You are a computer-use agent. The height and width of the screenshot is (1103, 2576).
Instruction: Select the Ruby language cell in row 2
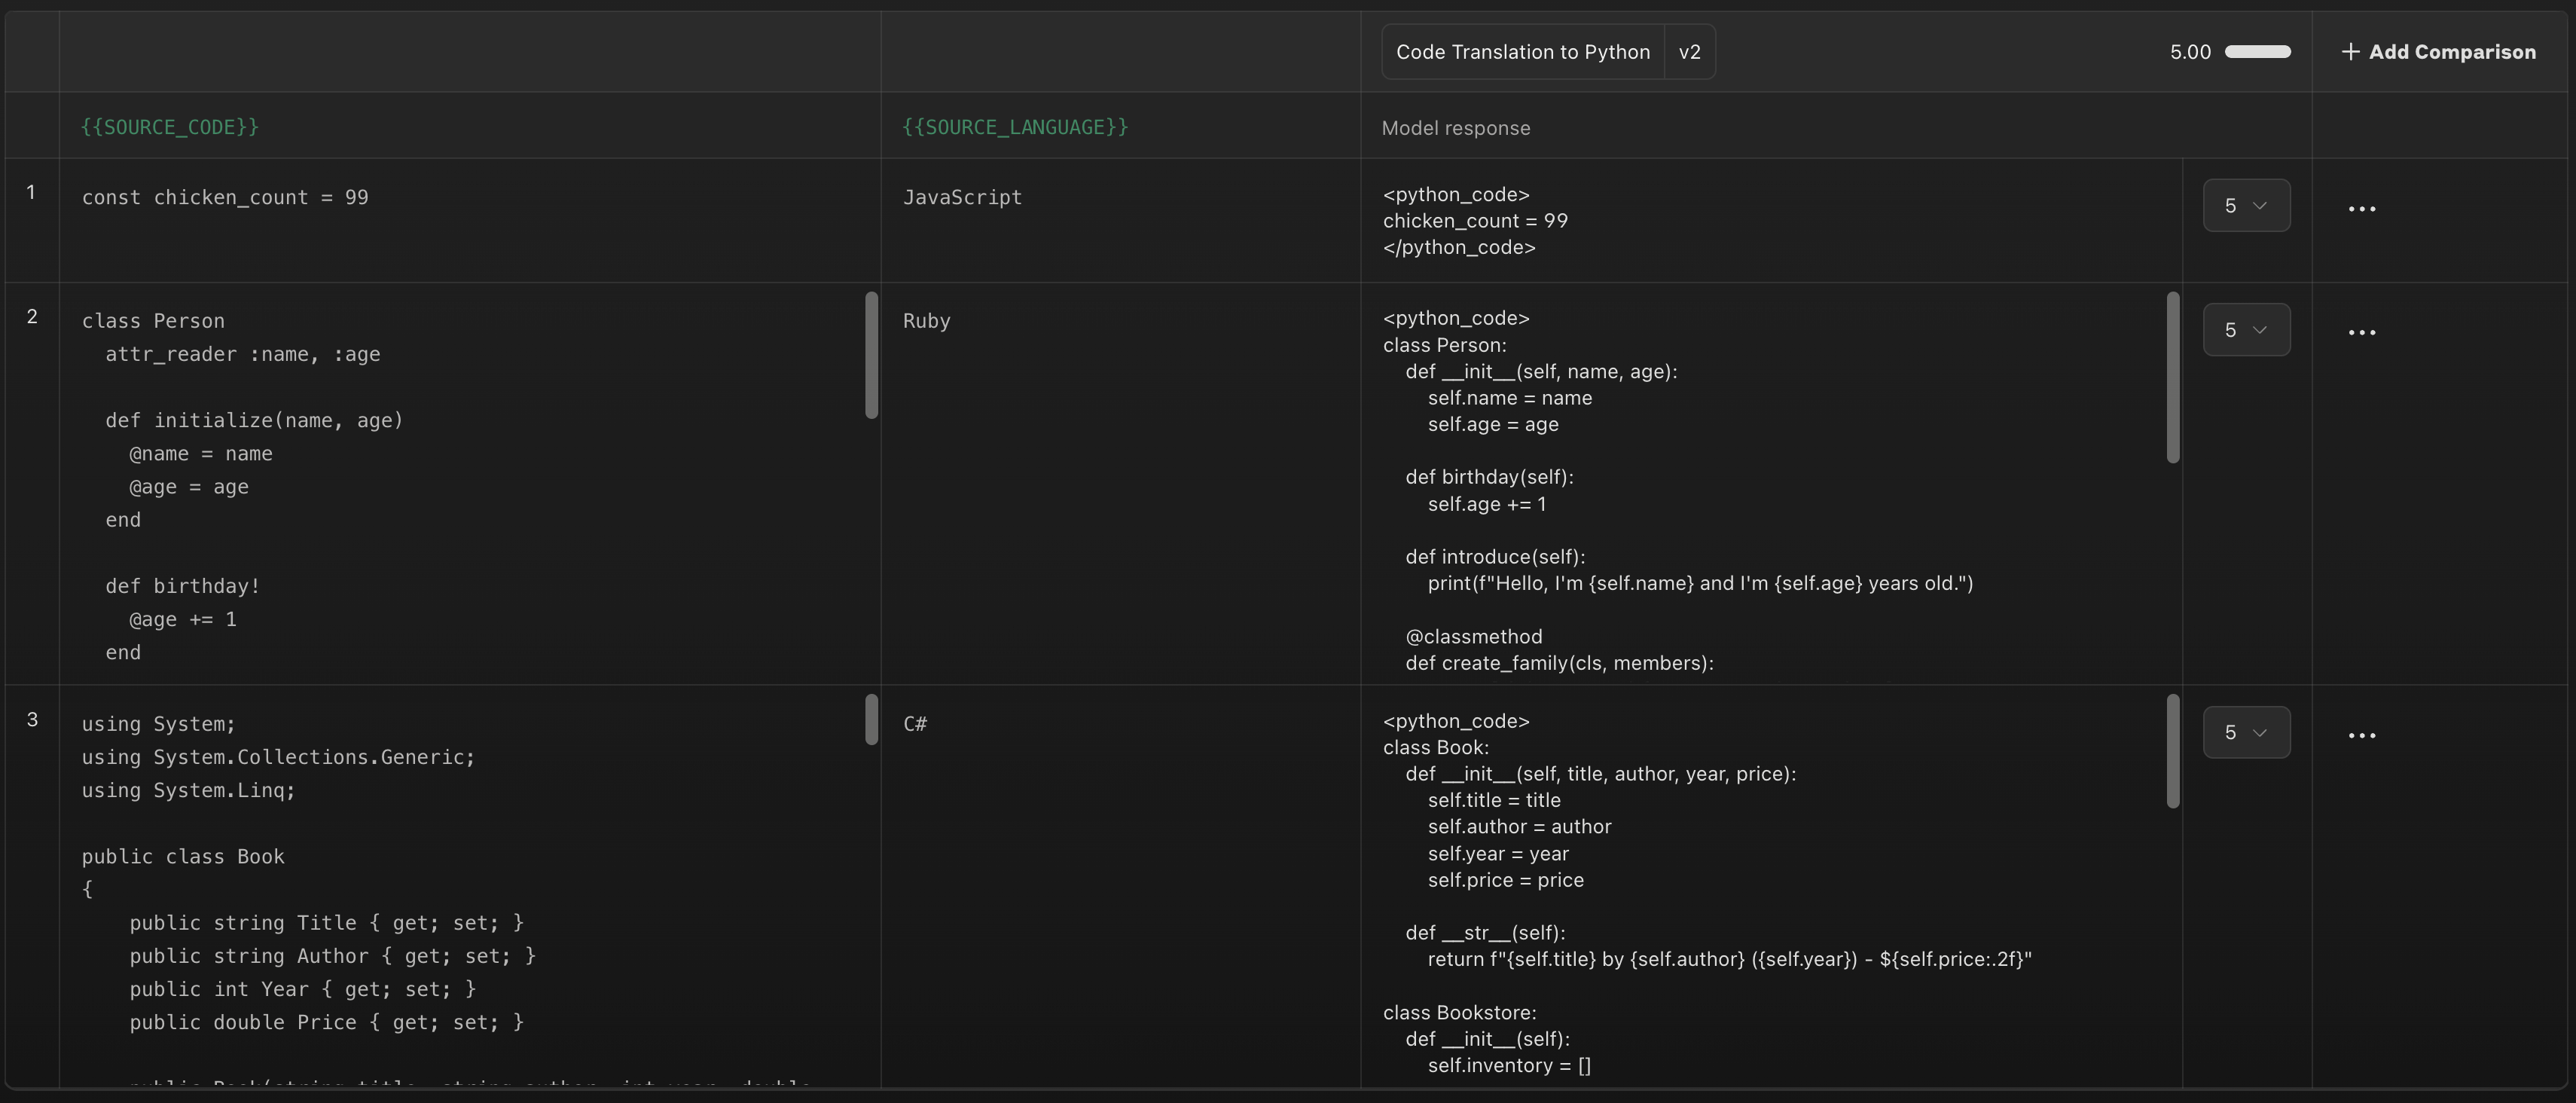coord(926,321)
